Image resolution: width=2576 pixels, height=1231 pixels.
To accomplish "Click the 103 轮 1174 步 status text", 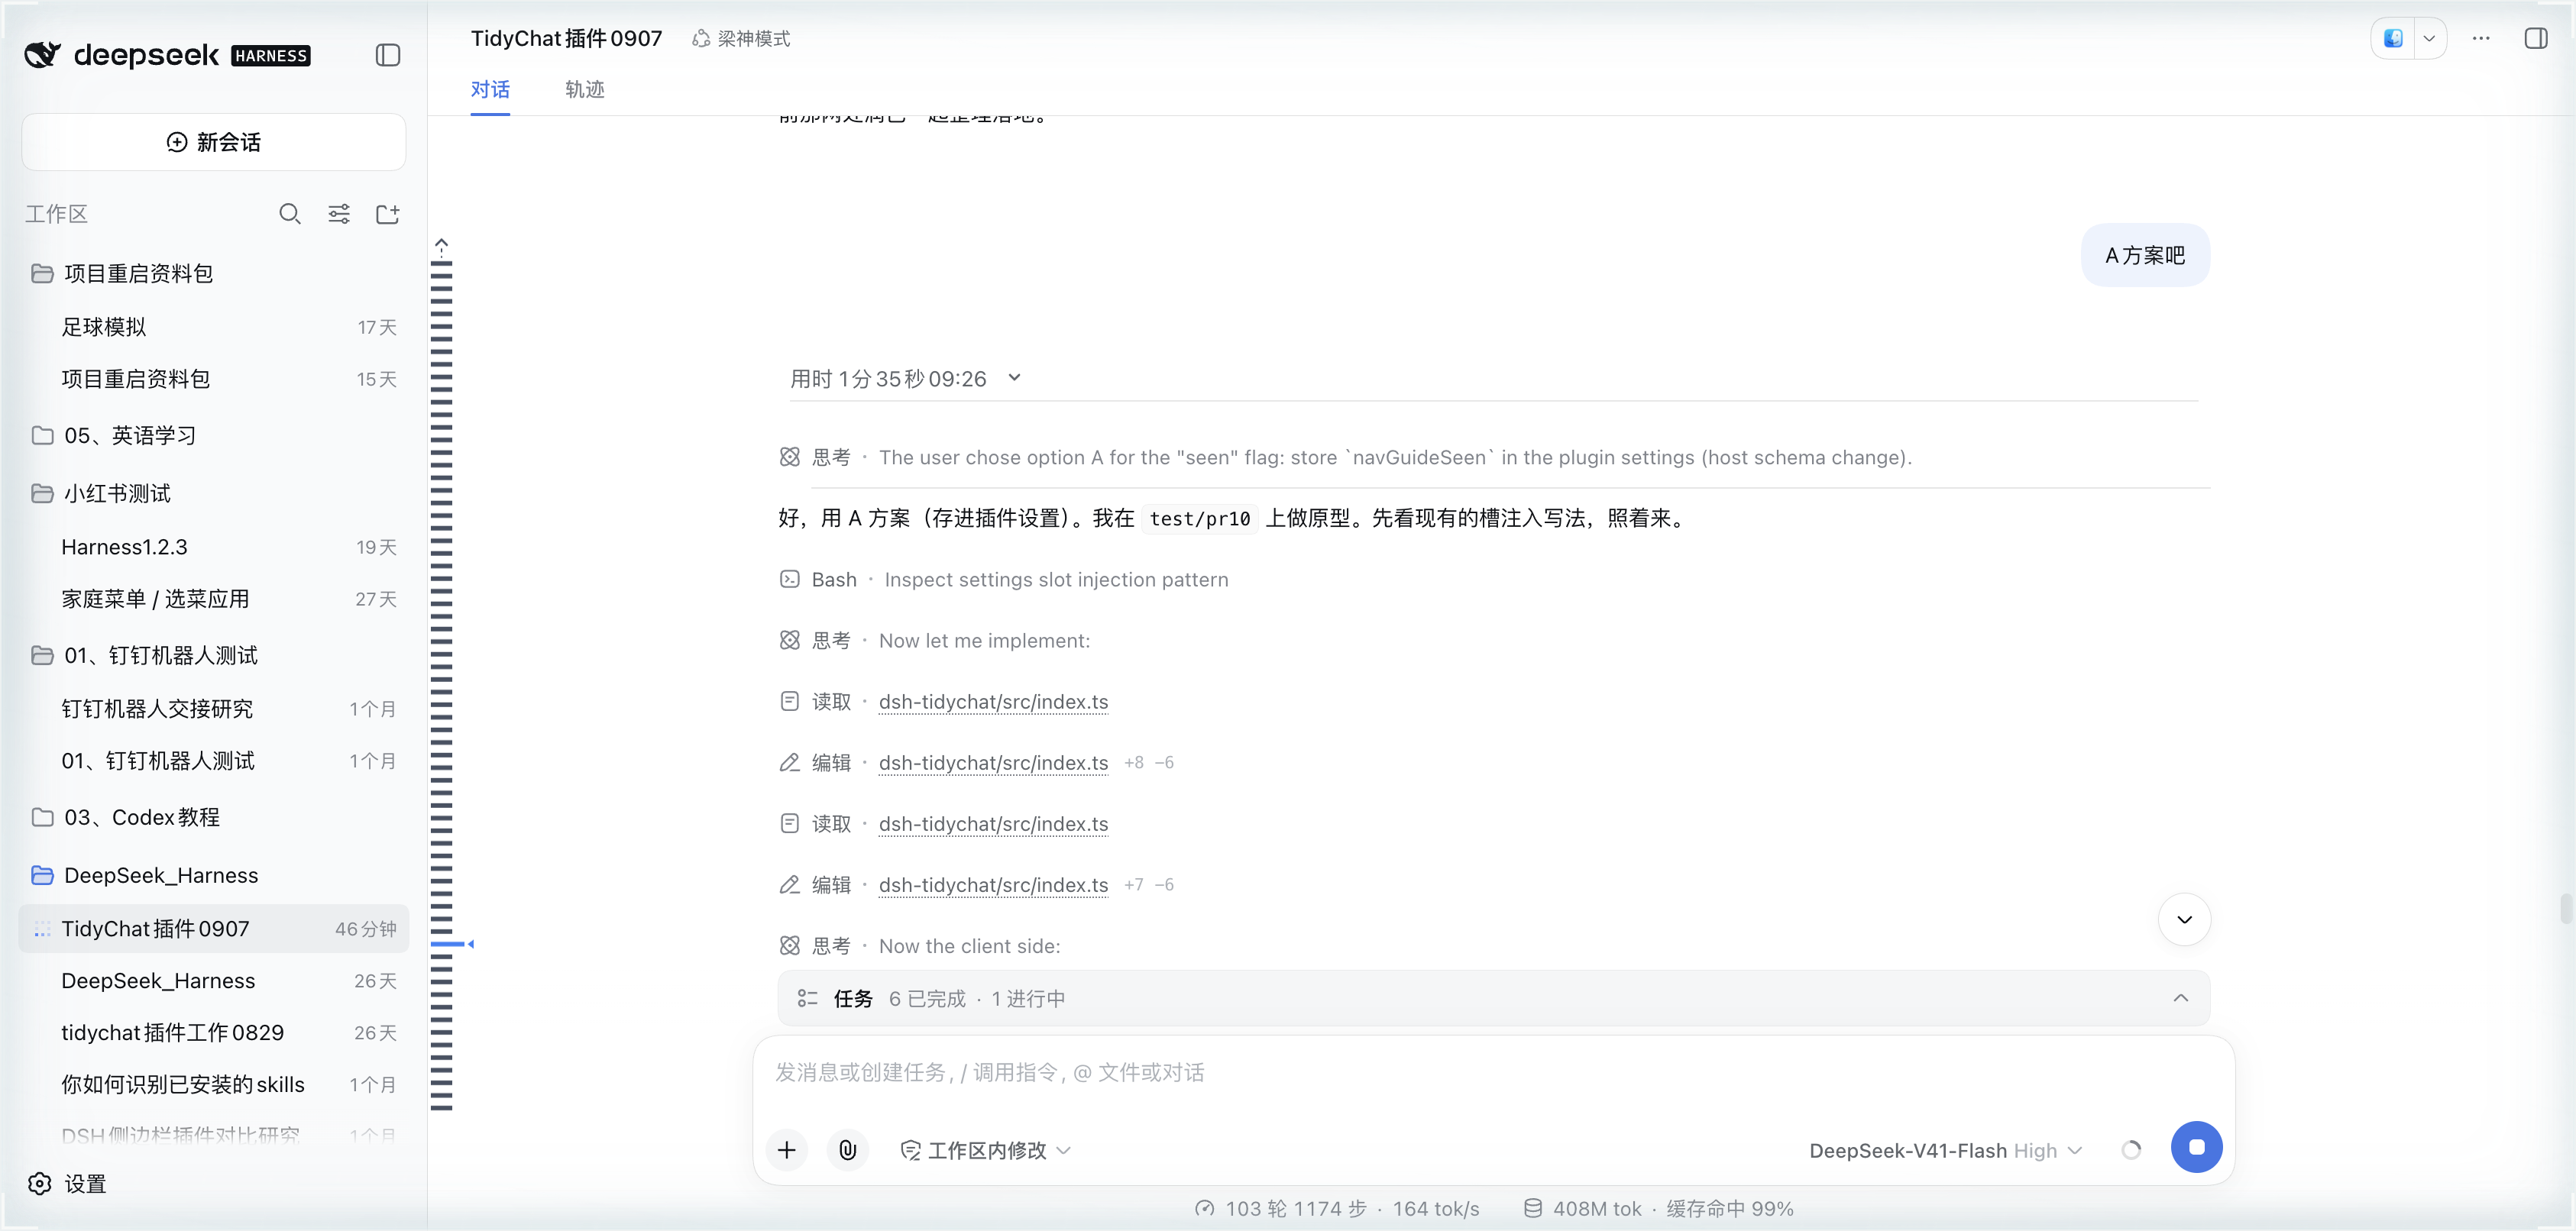I will (x=1295, y=1208).
